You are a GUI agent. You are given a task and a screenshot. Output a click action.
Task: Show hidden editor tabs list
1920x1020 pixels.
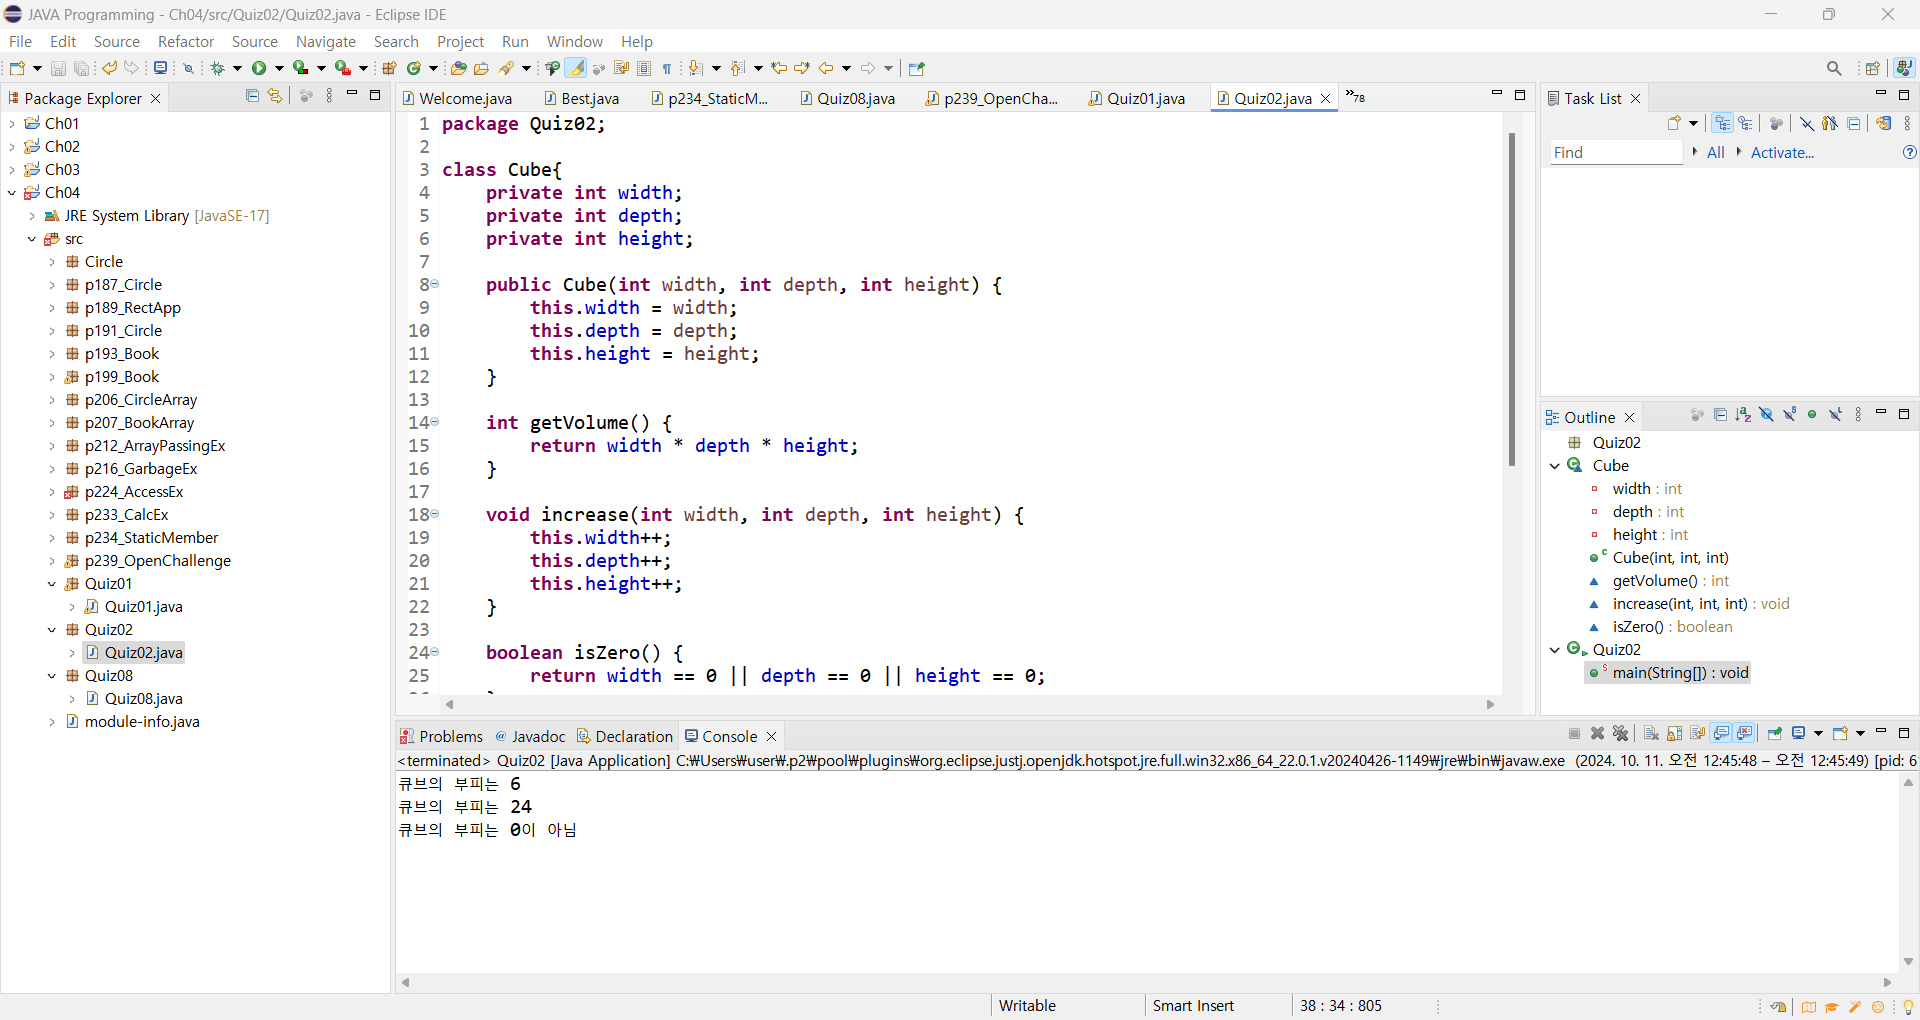click(1355, 96)
